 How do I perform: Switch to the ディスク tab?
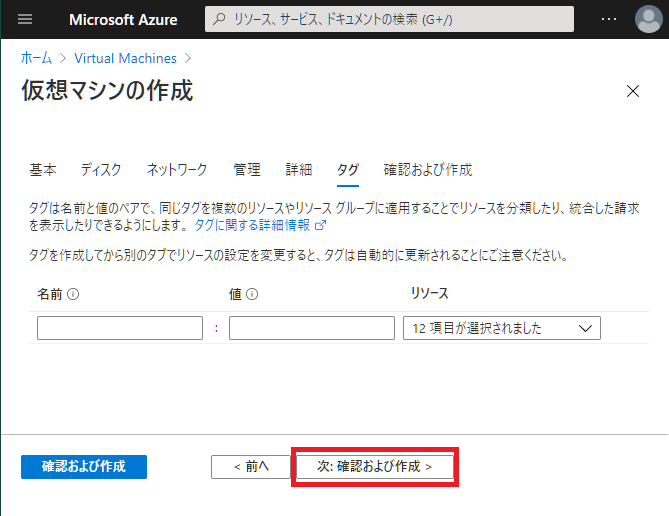[x=101, y=170]
